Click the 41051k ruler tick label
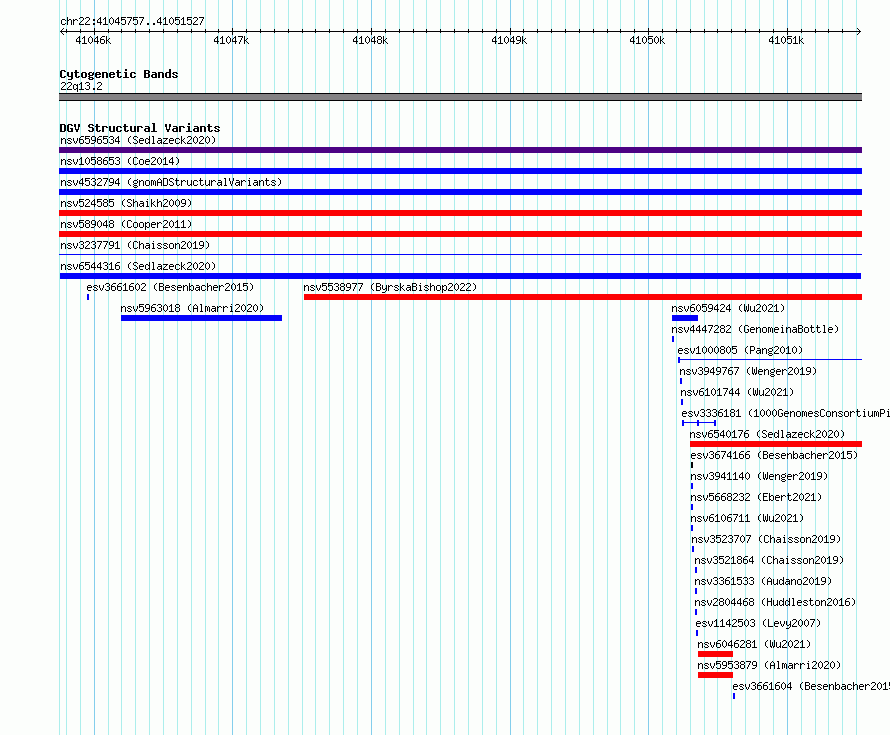This screenshot has height=735, width=890. click(x=786, y=40)
